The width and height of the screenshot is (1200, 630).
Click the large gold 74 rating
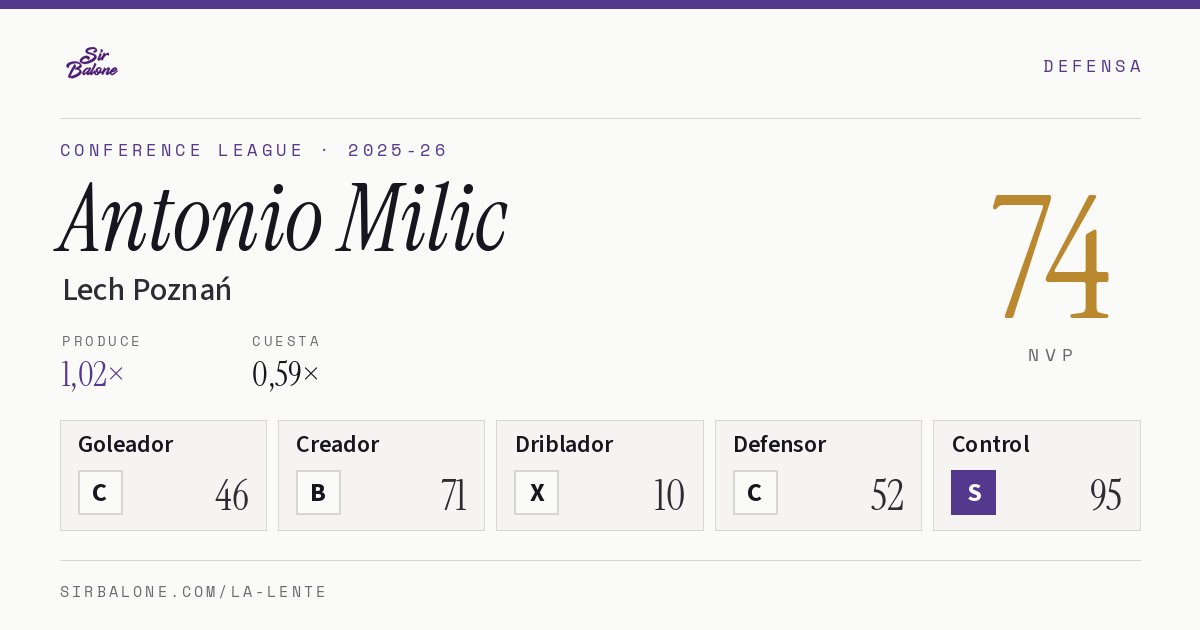(1050, 256)
